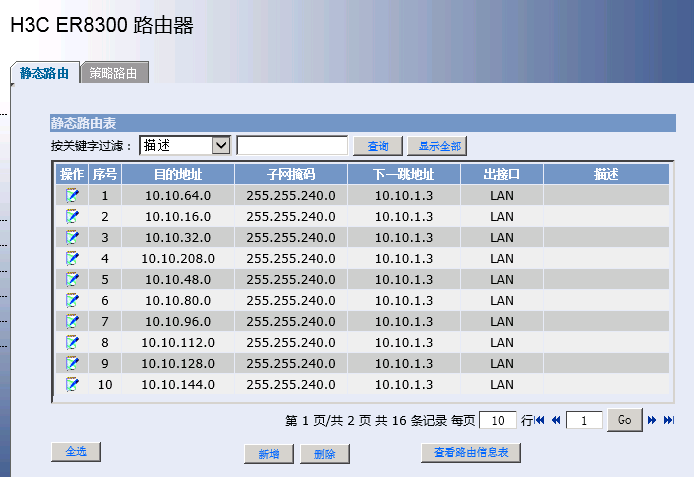This screenshot has height=477, width=694.
Task: Click the 查询 button
Action: (378, 146)
